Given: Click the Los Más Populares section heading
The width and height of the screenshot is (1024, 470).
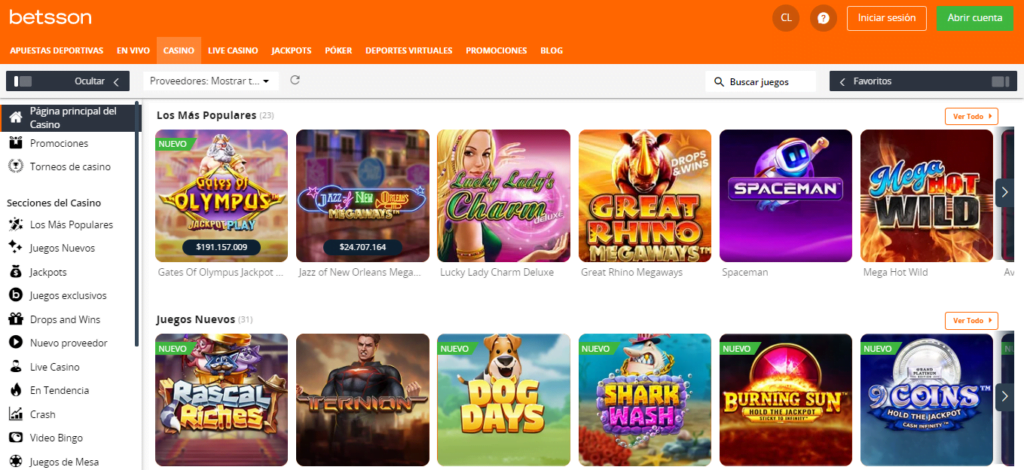Looking at the screenshot, I should [x=206, y=115].
